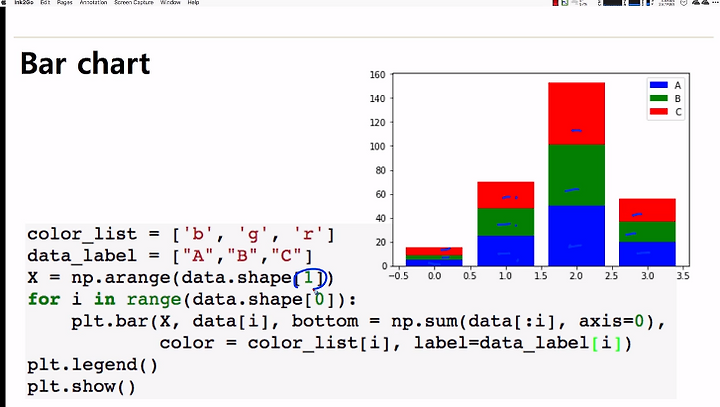Click the y-axis label 40
720x407 pixels.
pyautogui.click(x=380, y=218)
